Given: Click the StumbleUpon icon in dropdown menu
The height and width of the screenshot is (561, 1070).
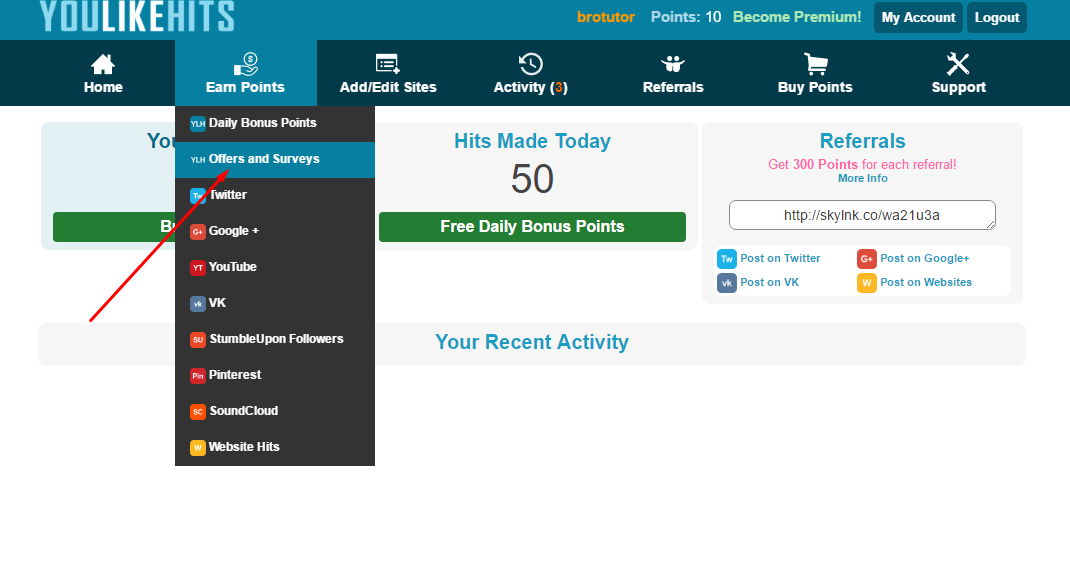Looking at the screenshot, I should [x=198, y=340].
